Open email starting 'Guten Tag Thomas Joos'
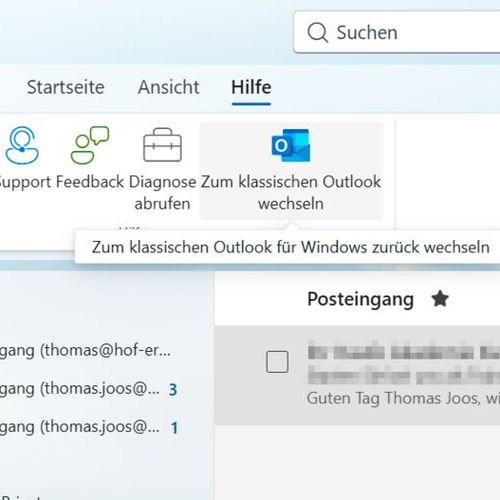The width and height of the screenshot is (500, 500). pyautogui.click(x=357, y=375)
